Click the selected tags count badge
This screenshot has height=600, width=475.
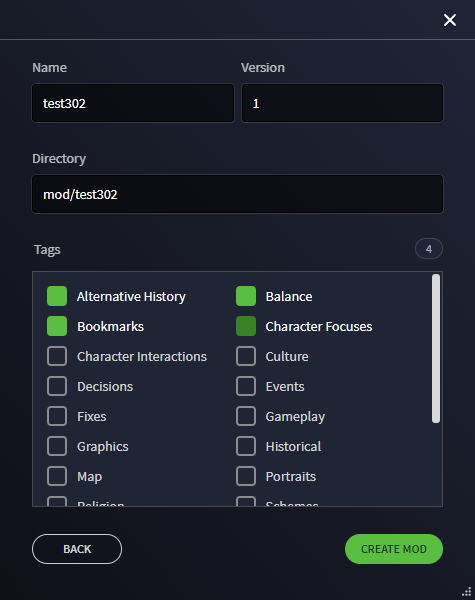pos(429,249)
